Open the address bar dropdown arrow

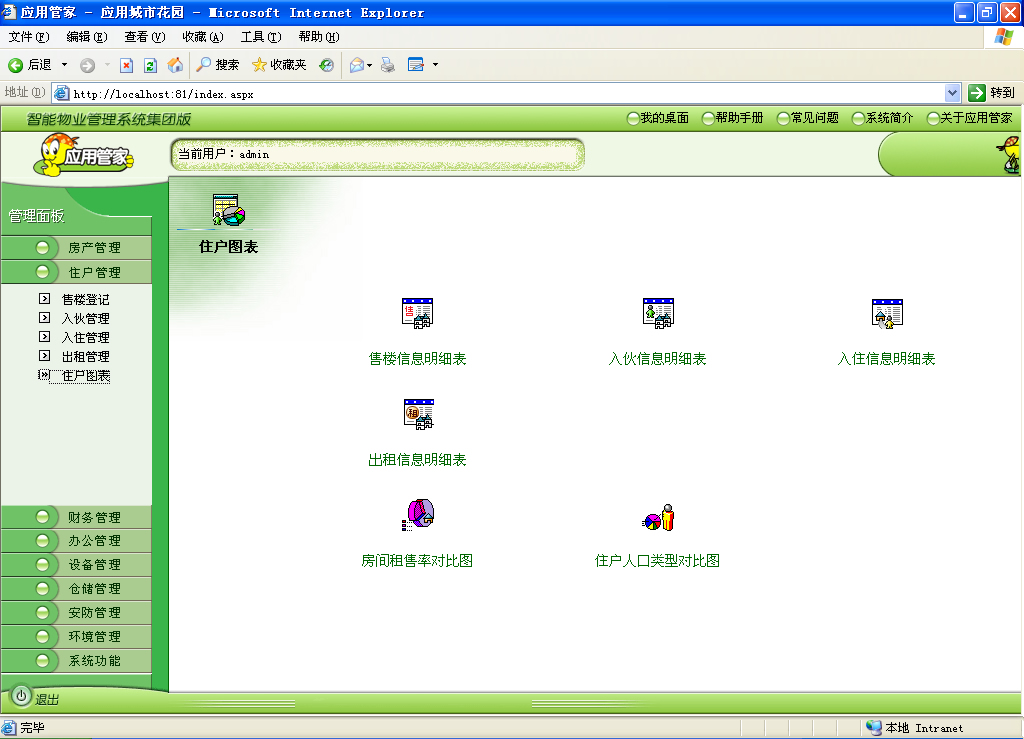[952, 93]
